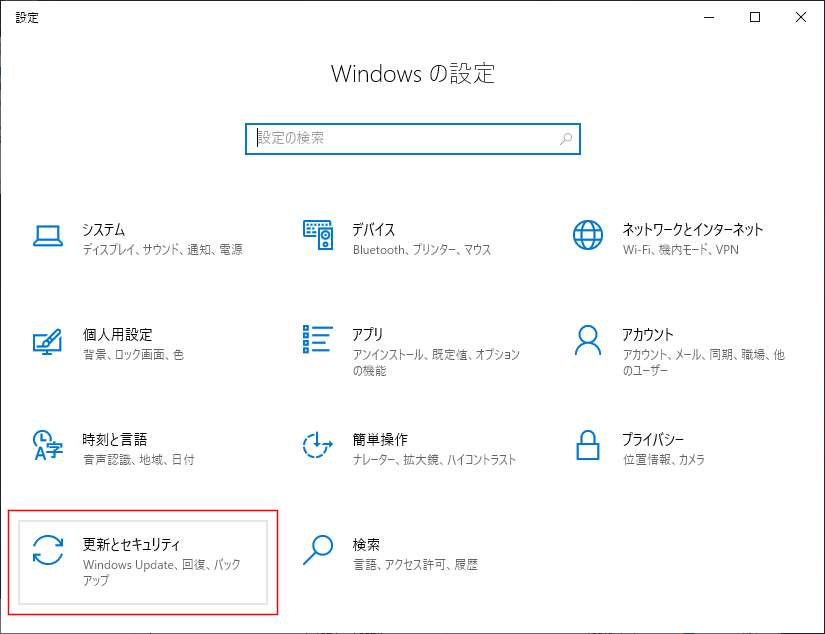Click the text Bluetooth、プリンター、マウス
The image size is (825, 634).
(x=422, y=250)
